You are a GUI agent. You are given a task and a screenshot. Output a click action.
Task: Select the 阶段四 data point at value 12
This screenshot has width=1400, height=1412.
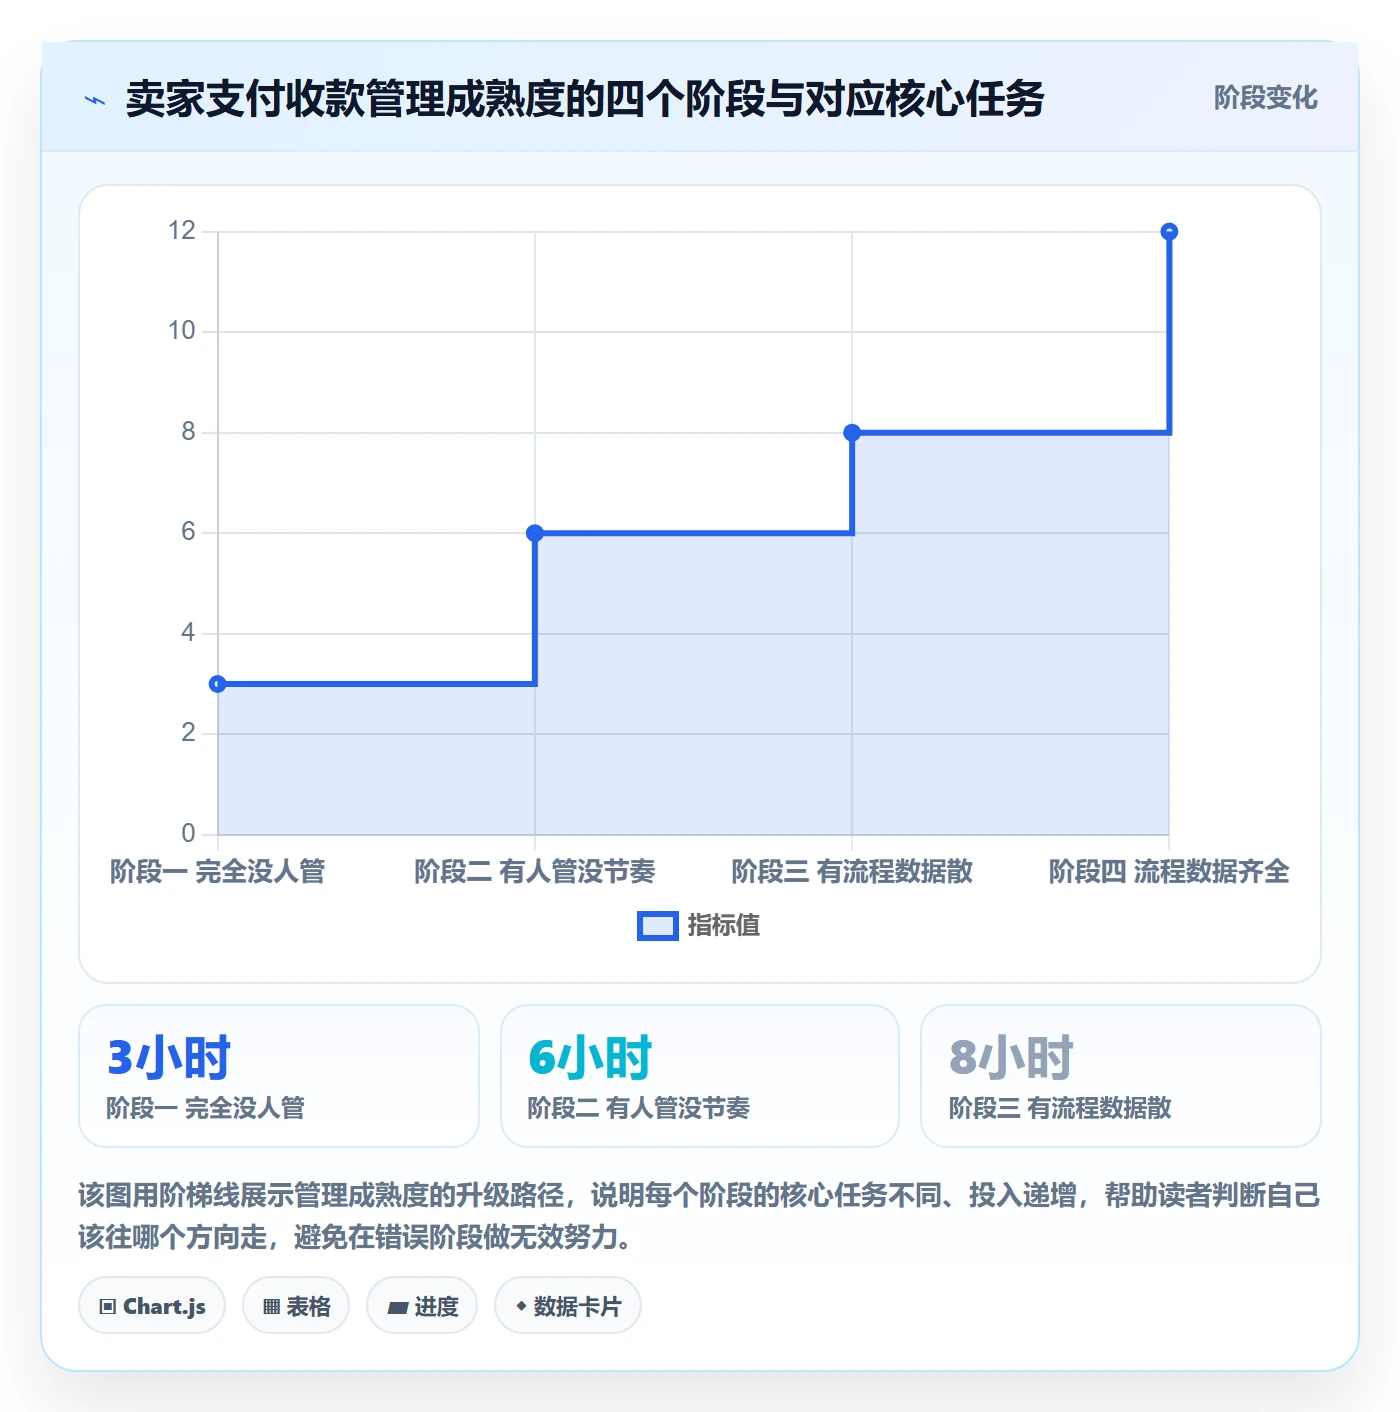pos(1169,232)
